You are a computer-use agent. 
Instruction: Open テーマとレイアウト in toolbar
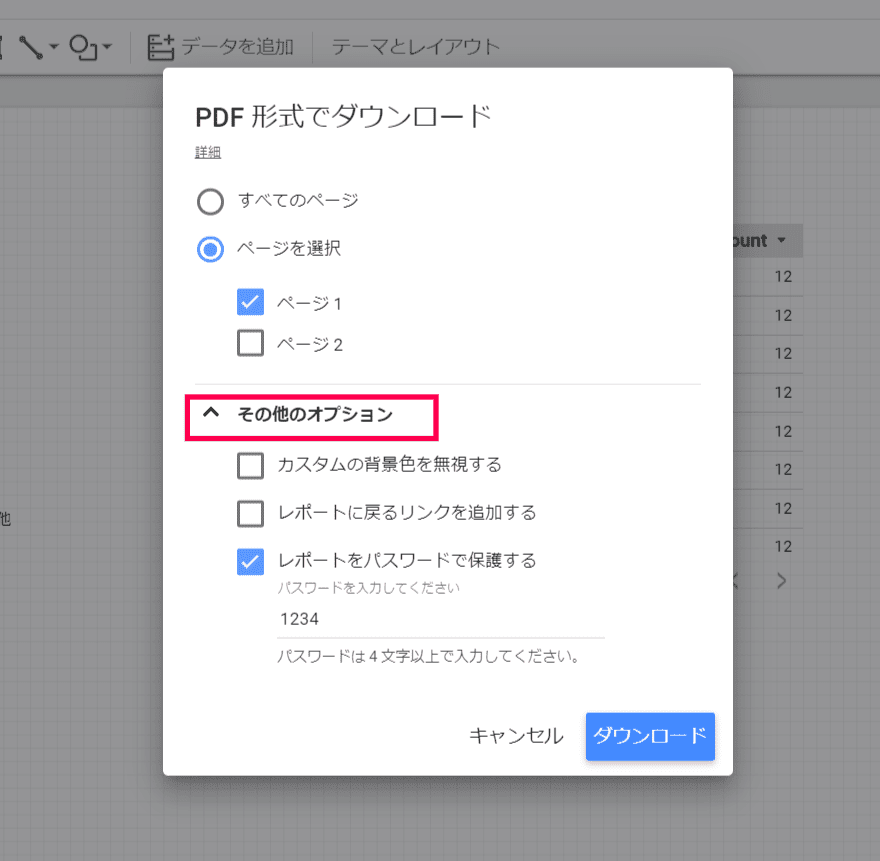click(415, 47)
